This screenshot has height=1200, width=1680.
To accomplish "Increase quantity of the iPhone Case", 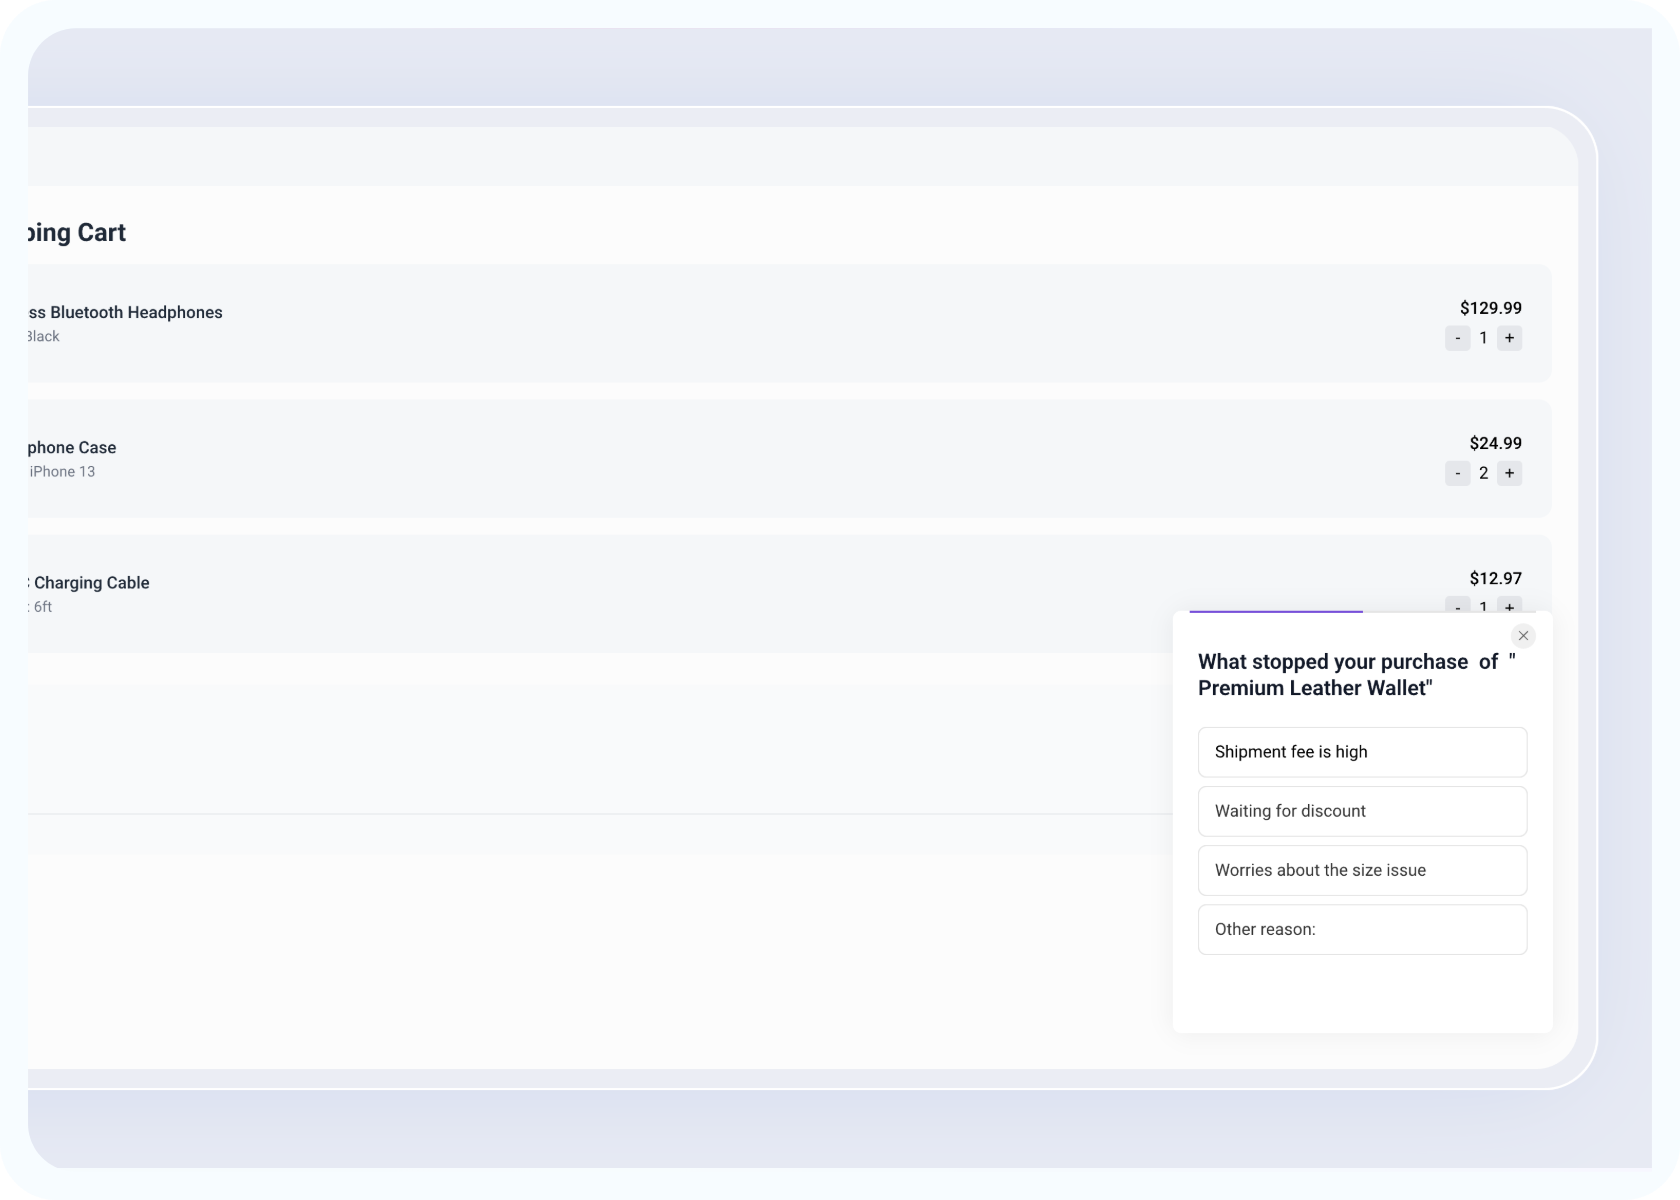I will (x=1510, y=473).
